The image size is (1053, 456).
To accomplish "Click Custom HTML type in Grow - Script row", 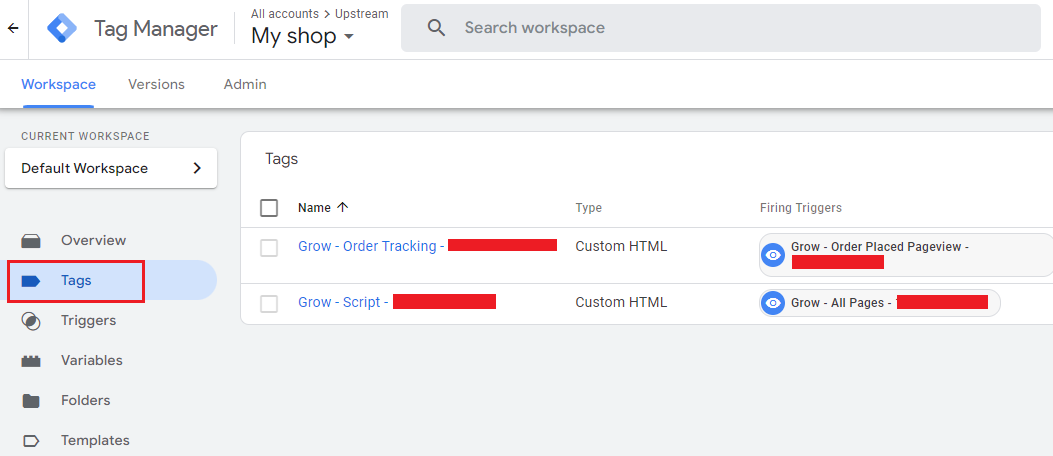I will click(x=621, y=302).
